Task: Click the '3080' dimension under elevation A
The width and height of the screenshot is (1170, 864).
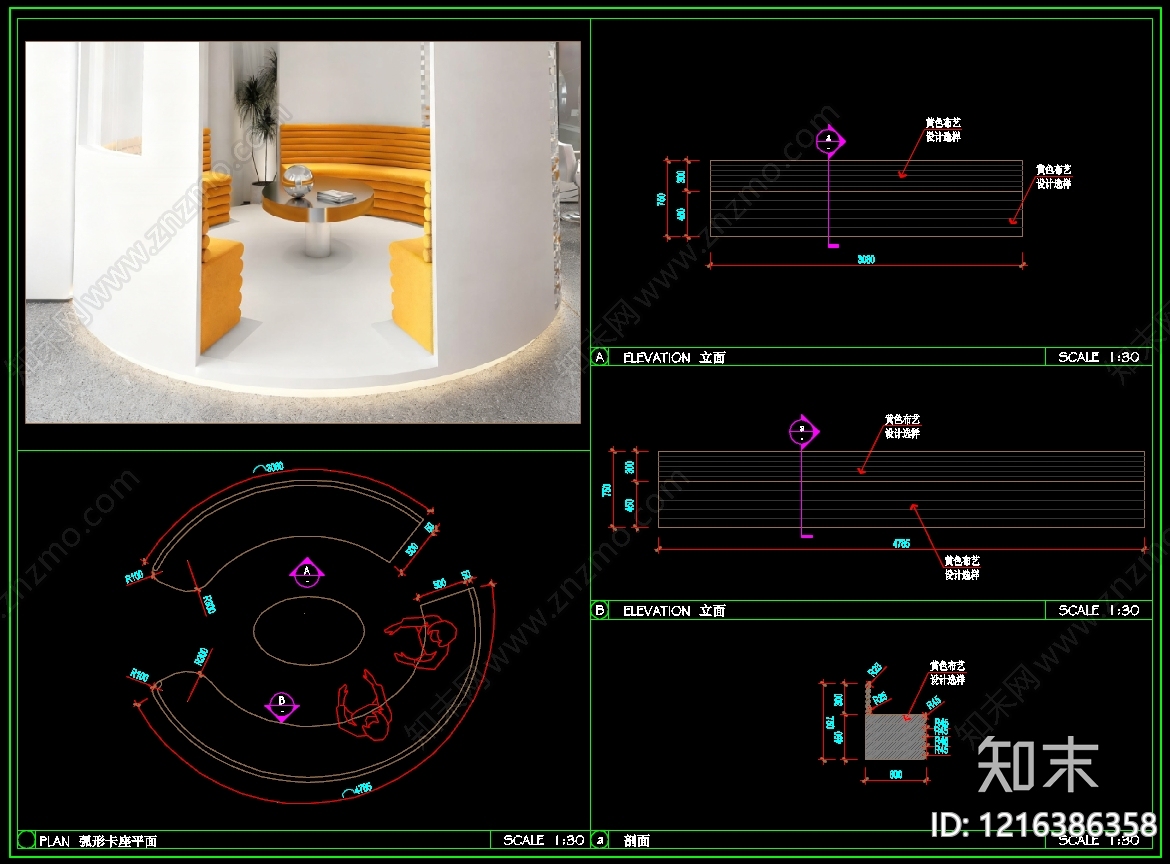Action: point(866,260)
